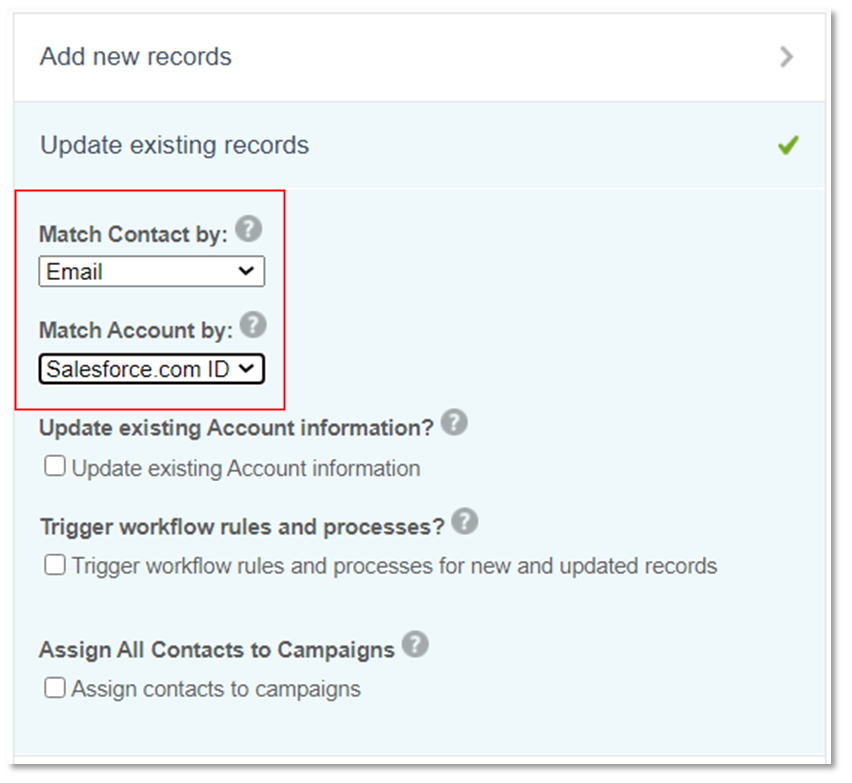This screenshot has width=852, height=783.
Task: Click the Trigger workflow rules checkbox label text
Action: click(394, 566)
